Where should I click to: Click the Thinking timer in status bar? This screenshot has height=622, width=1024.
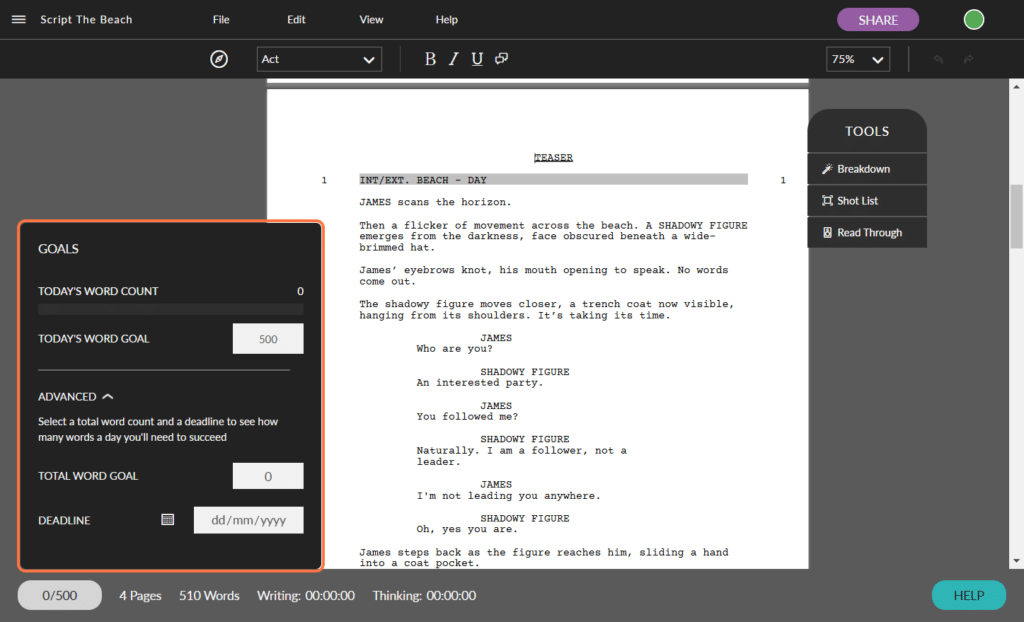[x=424, y=595]
